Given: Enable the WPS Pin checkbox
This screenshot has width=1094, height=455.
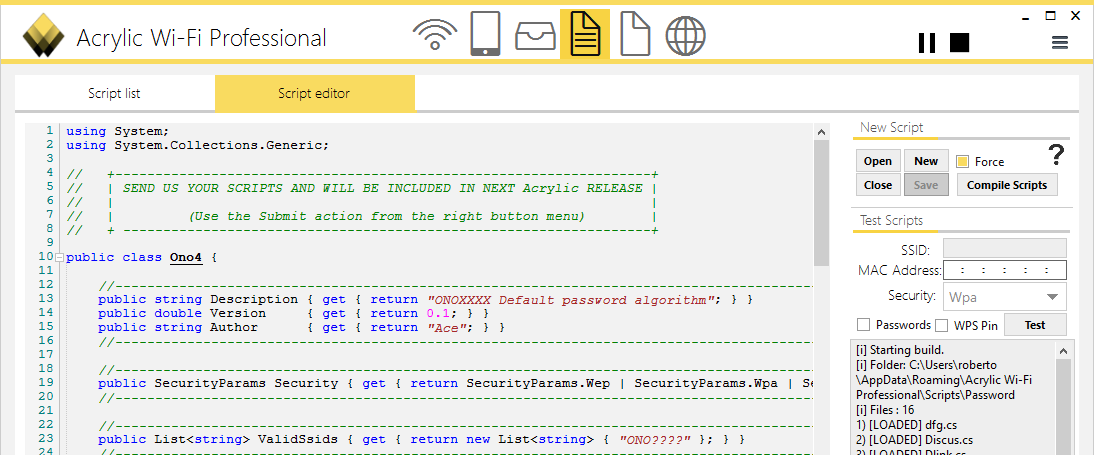Looking at the screenshot, I should pyautogui.click(x=942, y=325).
